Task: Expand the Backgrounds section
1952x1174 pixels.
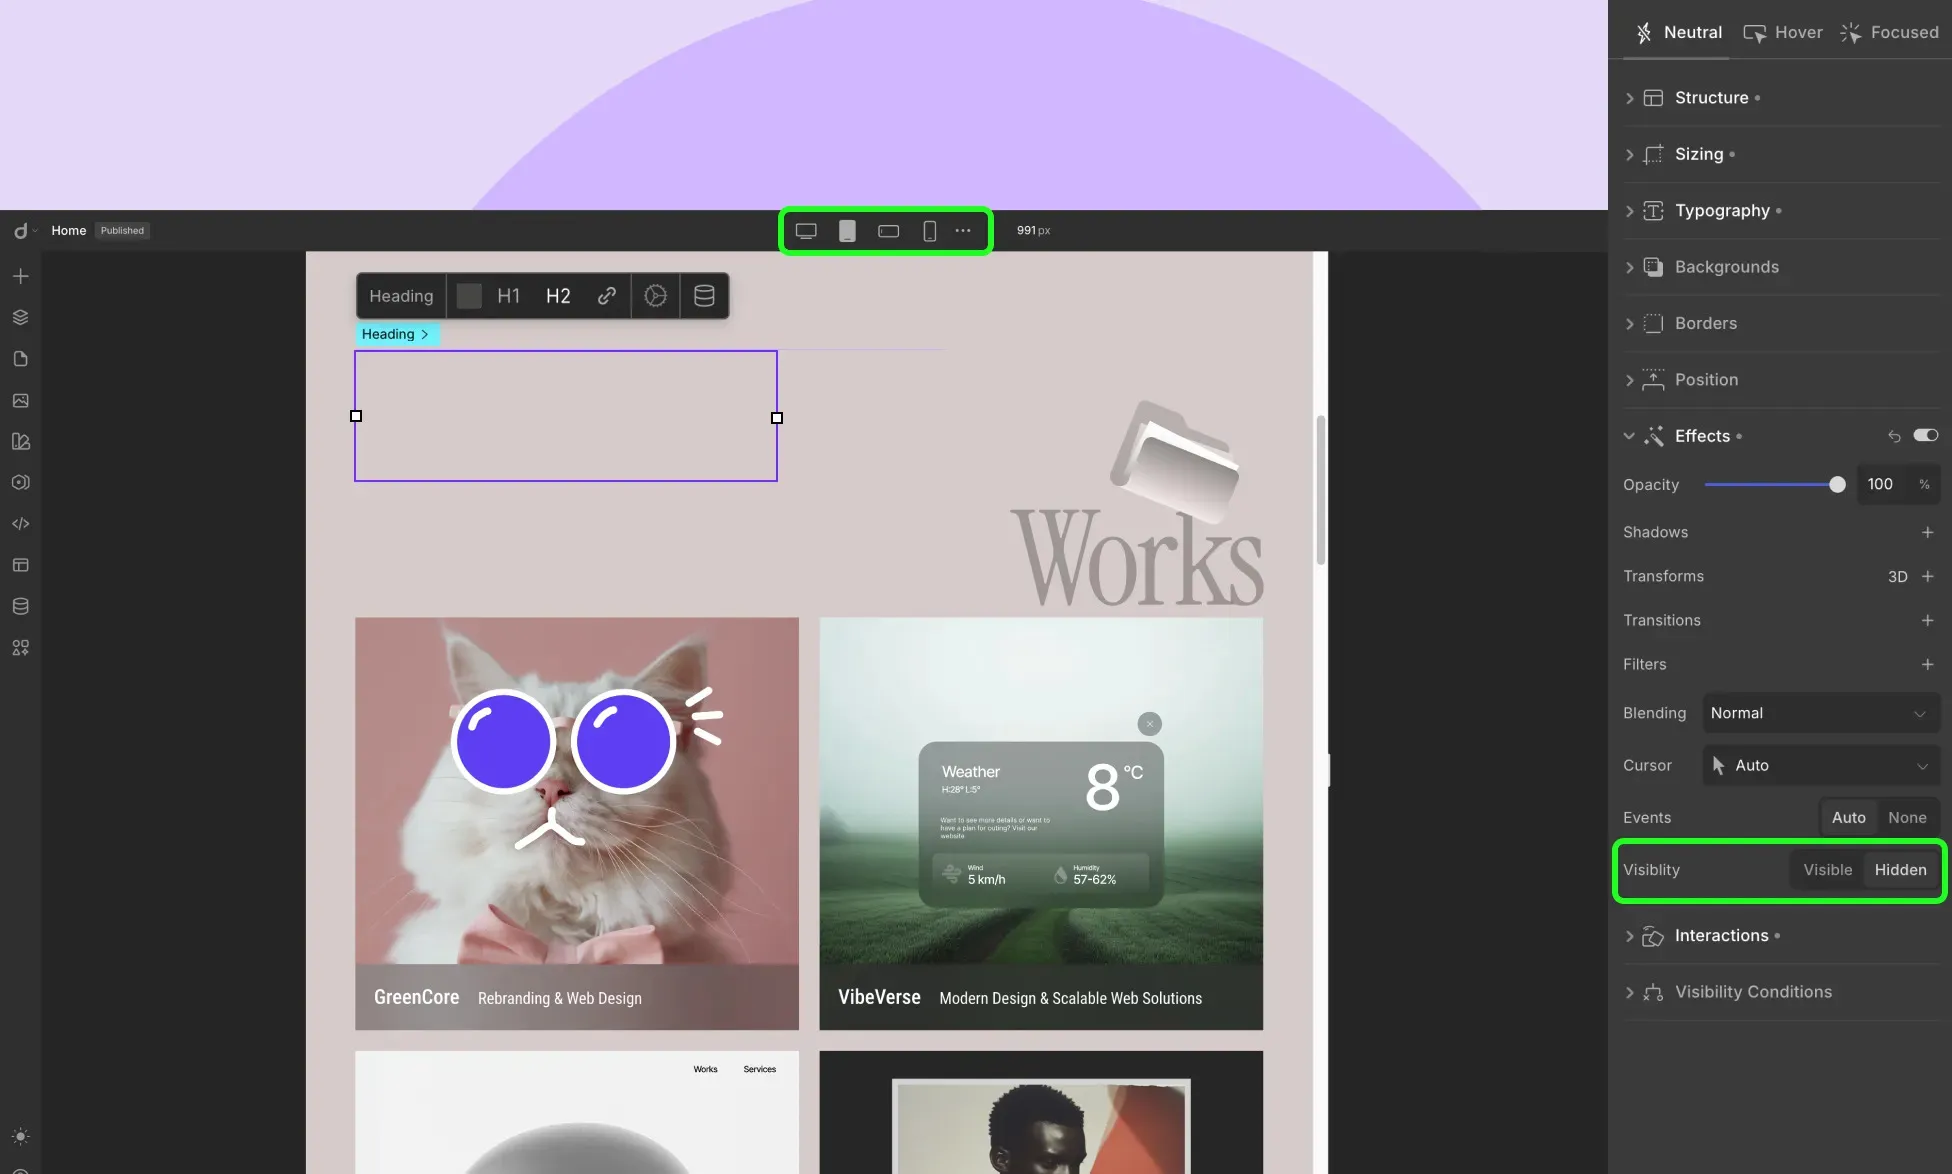Action: [x=1780, y=267]
